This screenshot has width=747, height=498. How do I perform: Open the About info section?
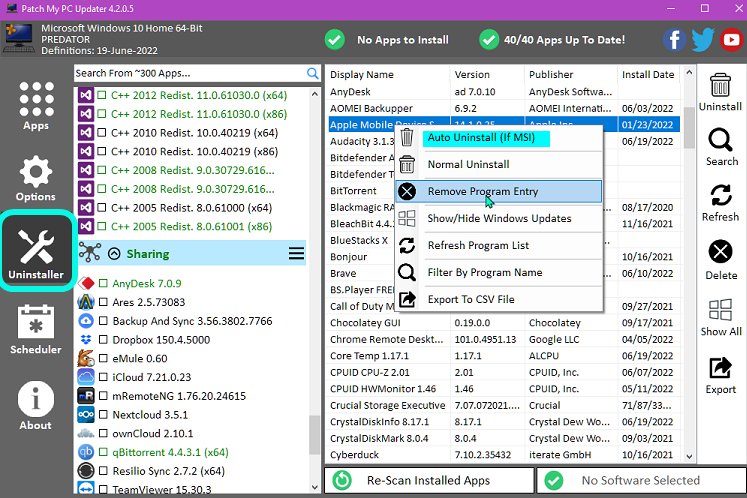(x=36, y=406)
